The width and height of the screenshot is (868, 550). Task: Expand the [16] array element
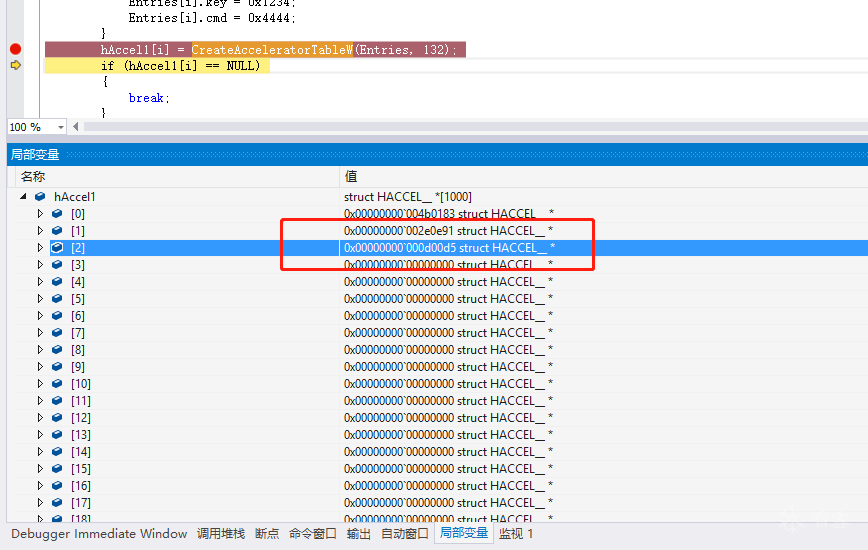(x=40, y=486)
